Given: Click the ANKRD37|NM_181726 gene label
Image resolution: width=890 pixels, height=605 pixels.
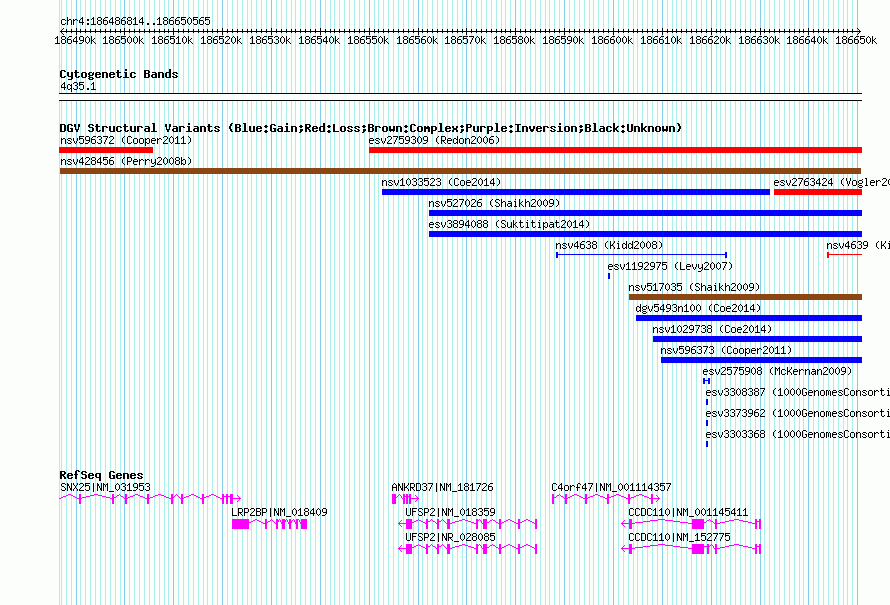Looking at the screenshot, I should pos(442,487).
